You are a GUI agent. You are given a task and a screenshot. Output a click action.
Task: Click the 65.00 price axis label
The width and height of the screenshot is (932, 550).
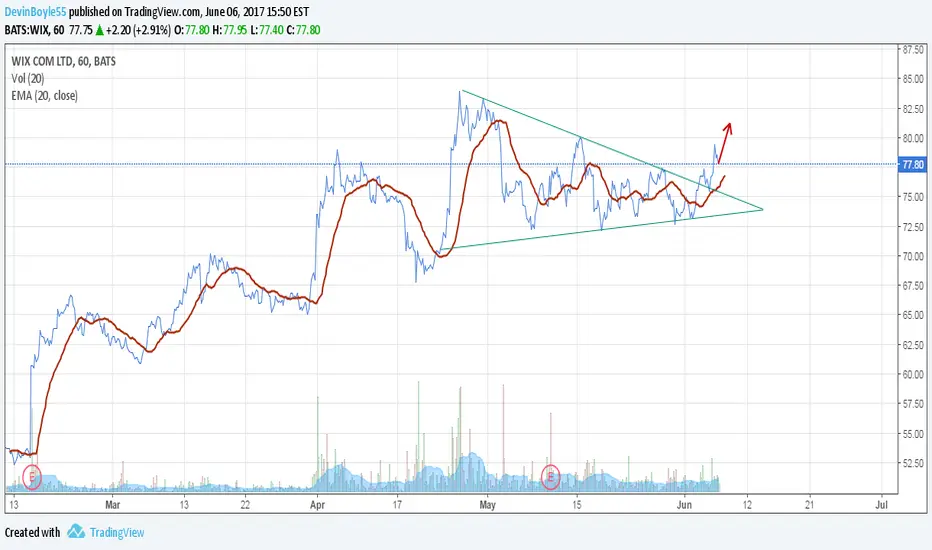[913, 315]
